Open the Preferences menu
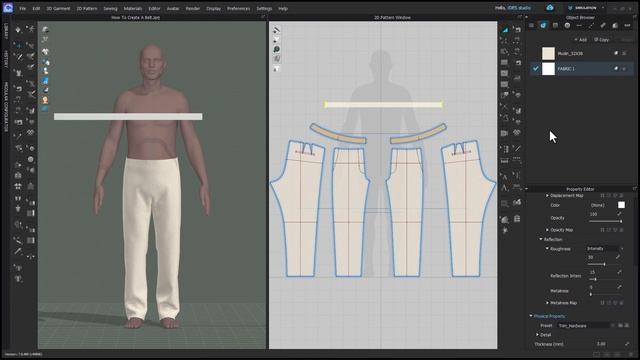This screenshot has width=640, height=360. 238,8
